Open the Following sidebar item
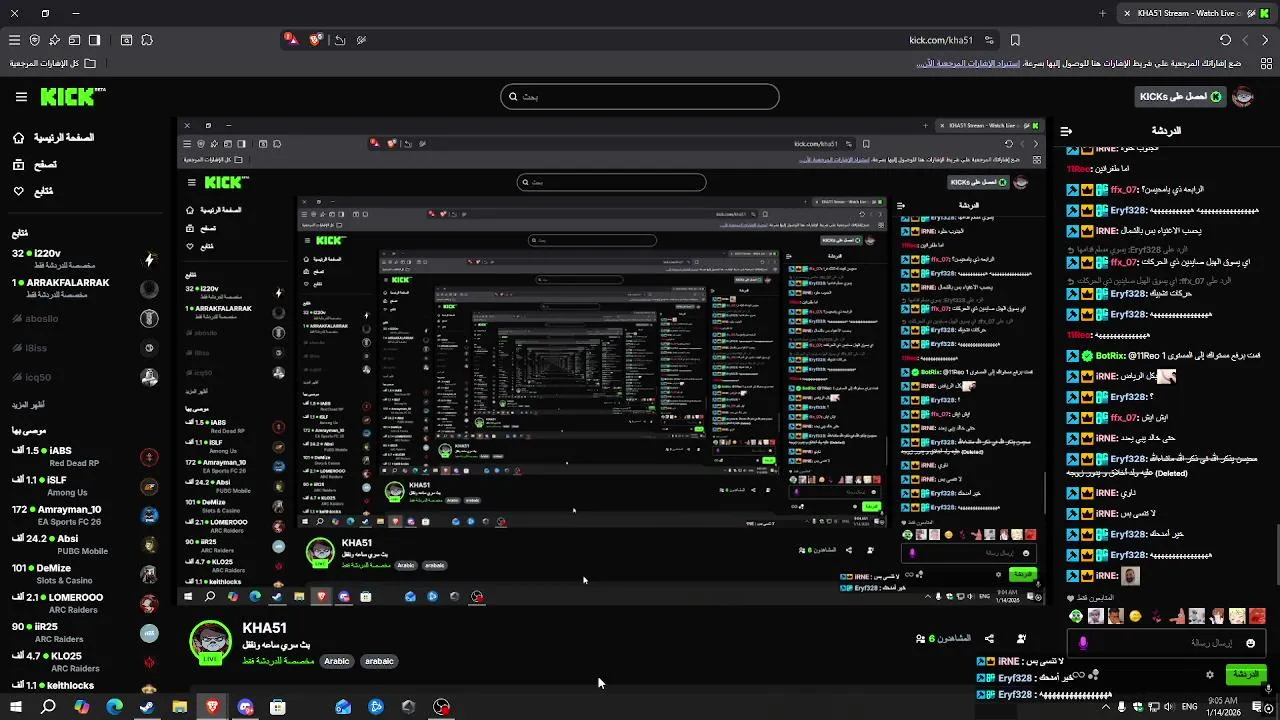Image resolution: width=1280 pixels, height=720 pixels. tap(33, 191)
